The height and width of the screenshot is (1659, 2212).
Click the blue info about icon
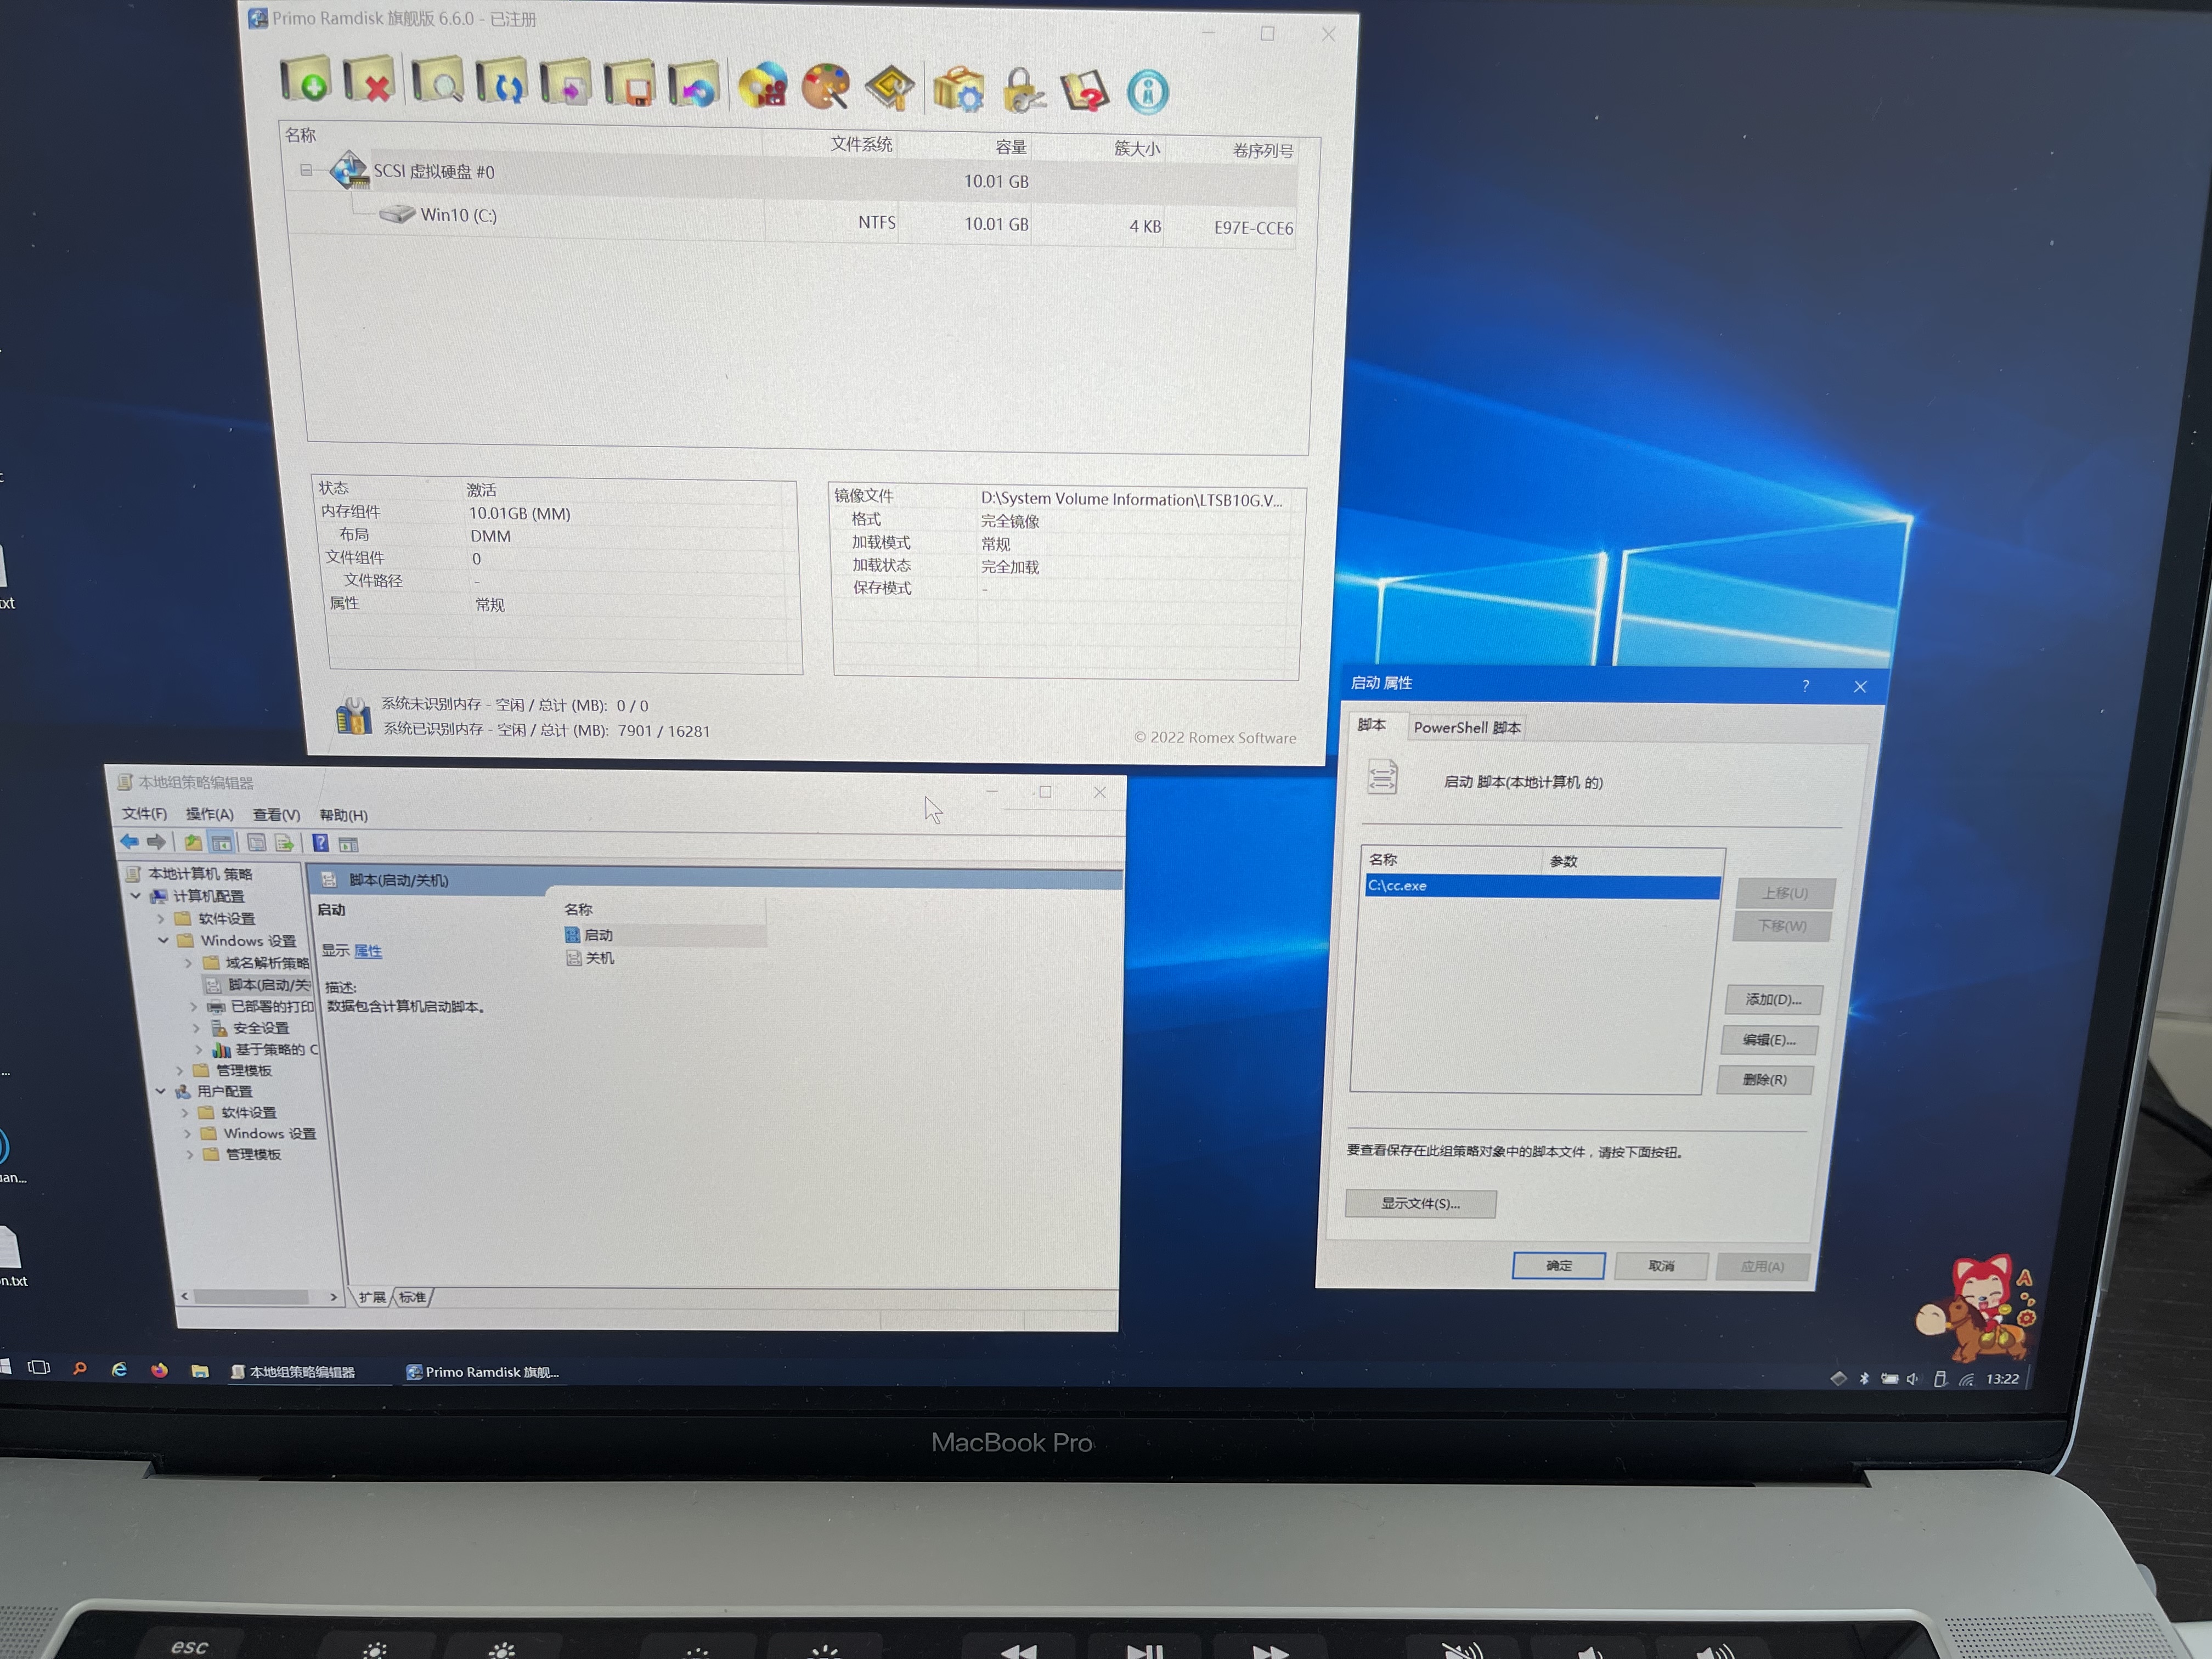(1148, 92)
